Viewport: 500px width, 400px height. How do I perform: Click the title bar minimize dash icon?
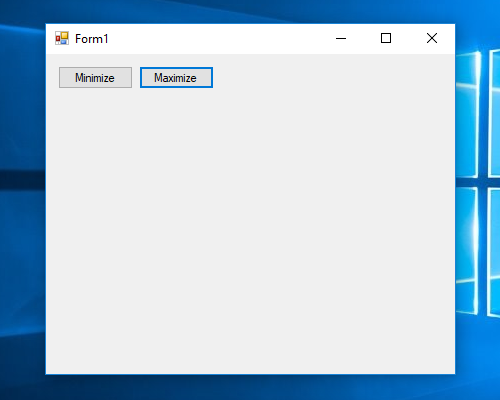click(341, 38)
